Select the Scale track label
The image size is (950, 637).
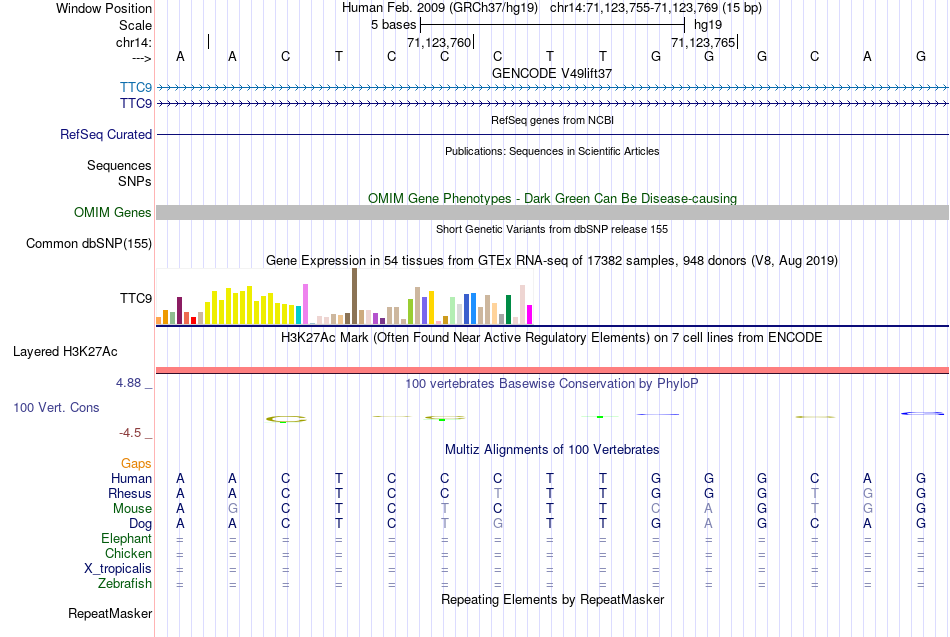coord(135,25)
